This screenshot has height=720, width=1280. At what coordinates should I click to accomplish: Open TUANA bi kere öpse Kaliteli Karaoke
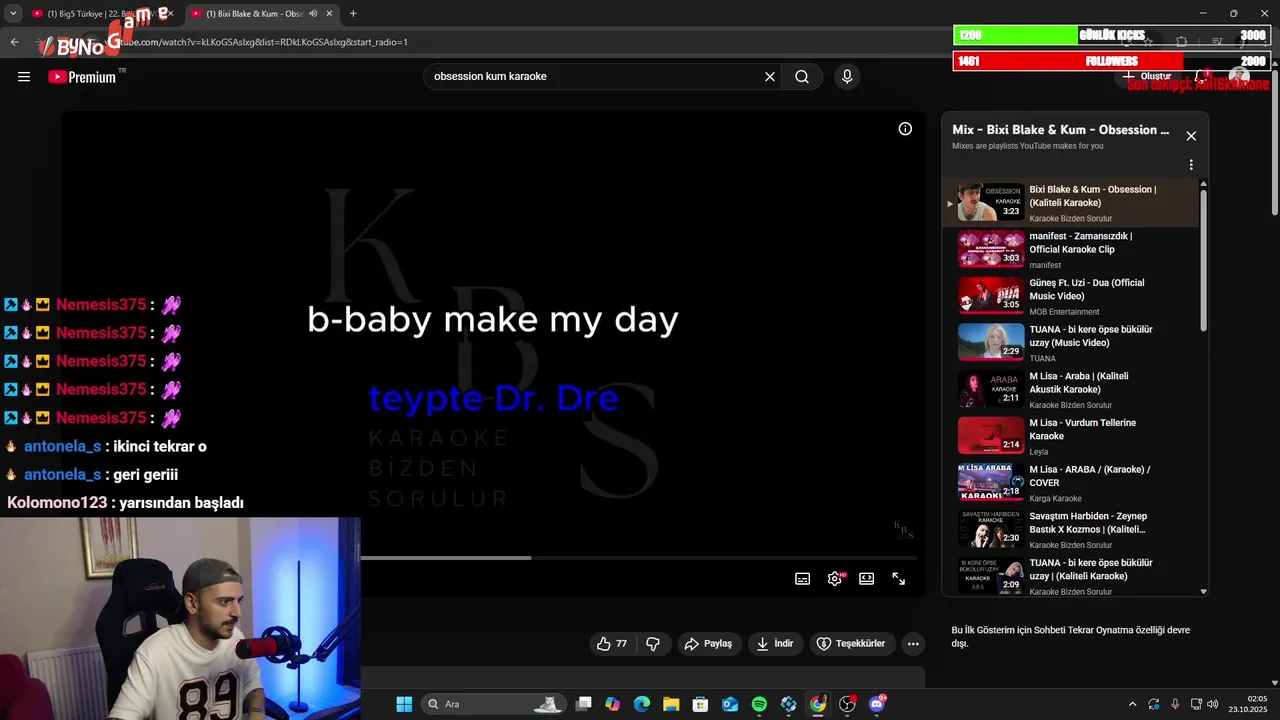1071,576
